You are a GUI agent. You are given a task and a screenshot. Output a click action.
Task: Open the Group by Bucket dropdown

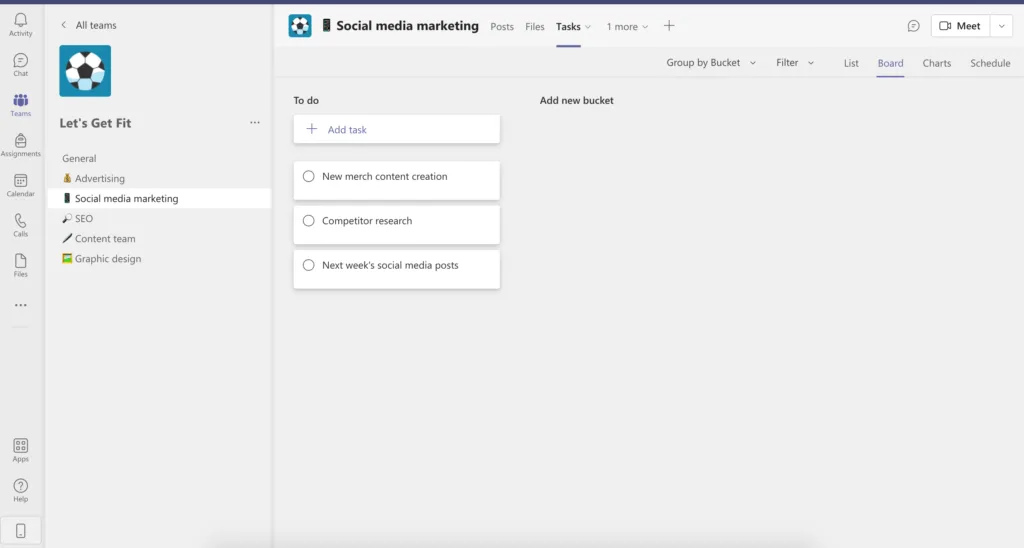pos(711,63)
